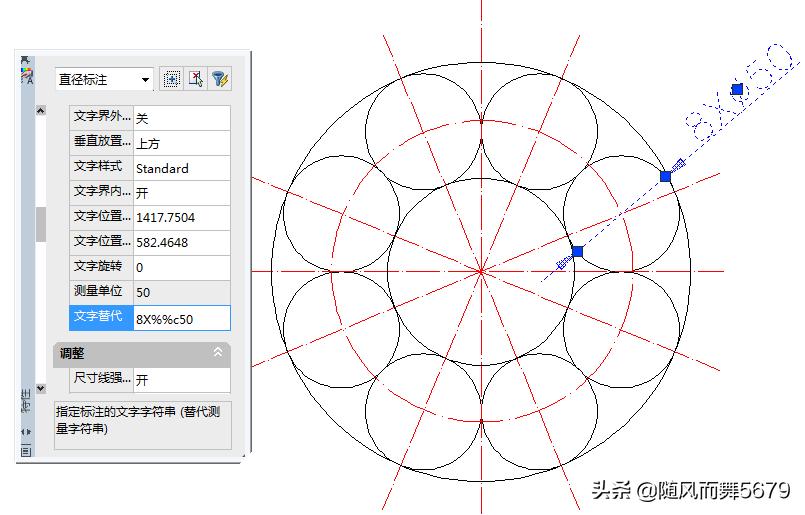Select the 测量单位 property label
This screenshot has width=805, height=515.
coord(101,293)
